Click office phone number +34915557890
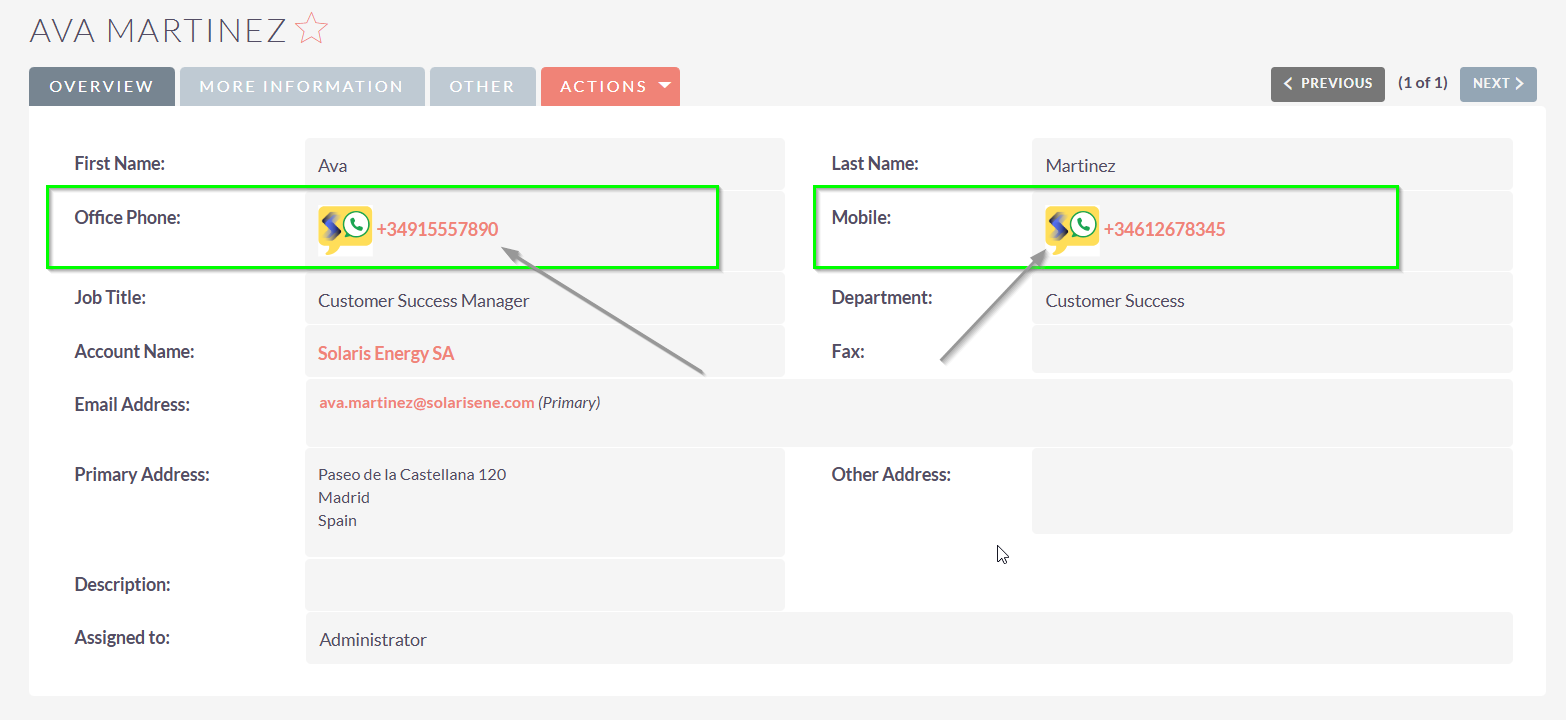1566x720 pixels. [x=437, y=229]
